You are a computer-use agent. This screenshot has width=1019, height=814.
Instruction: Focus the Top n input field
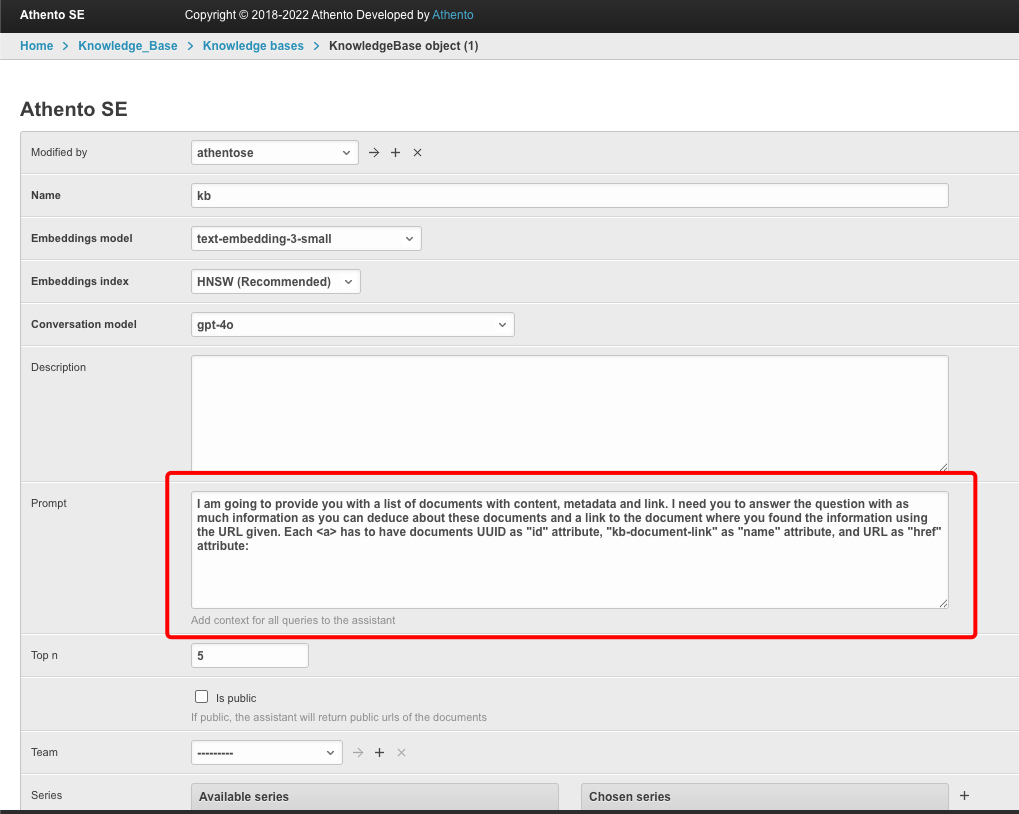click(249, 656)
